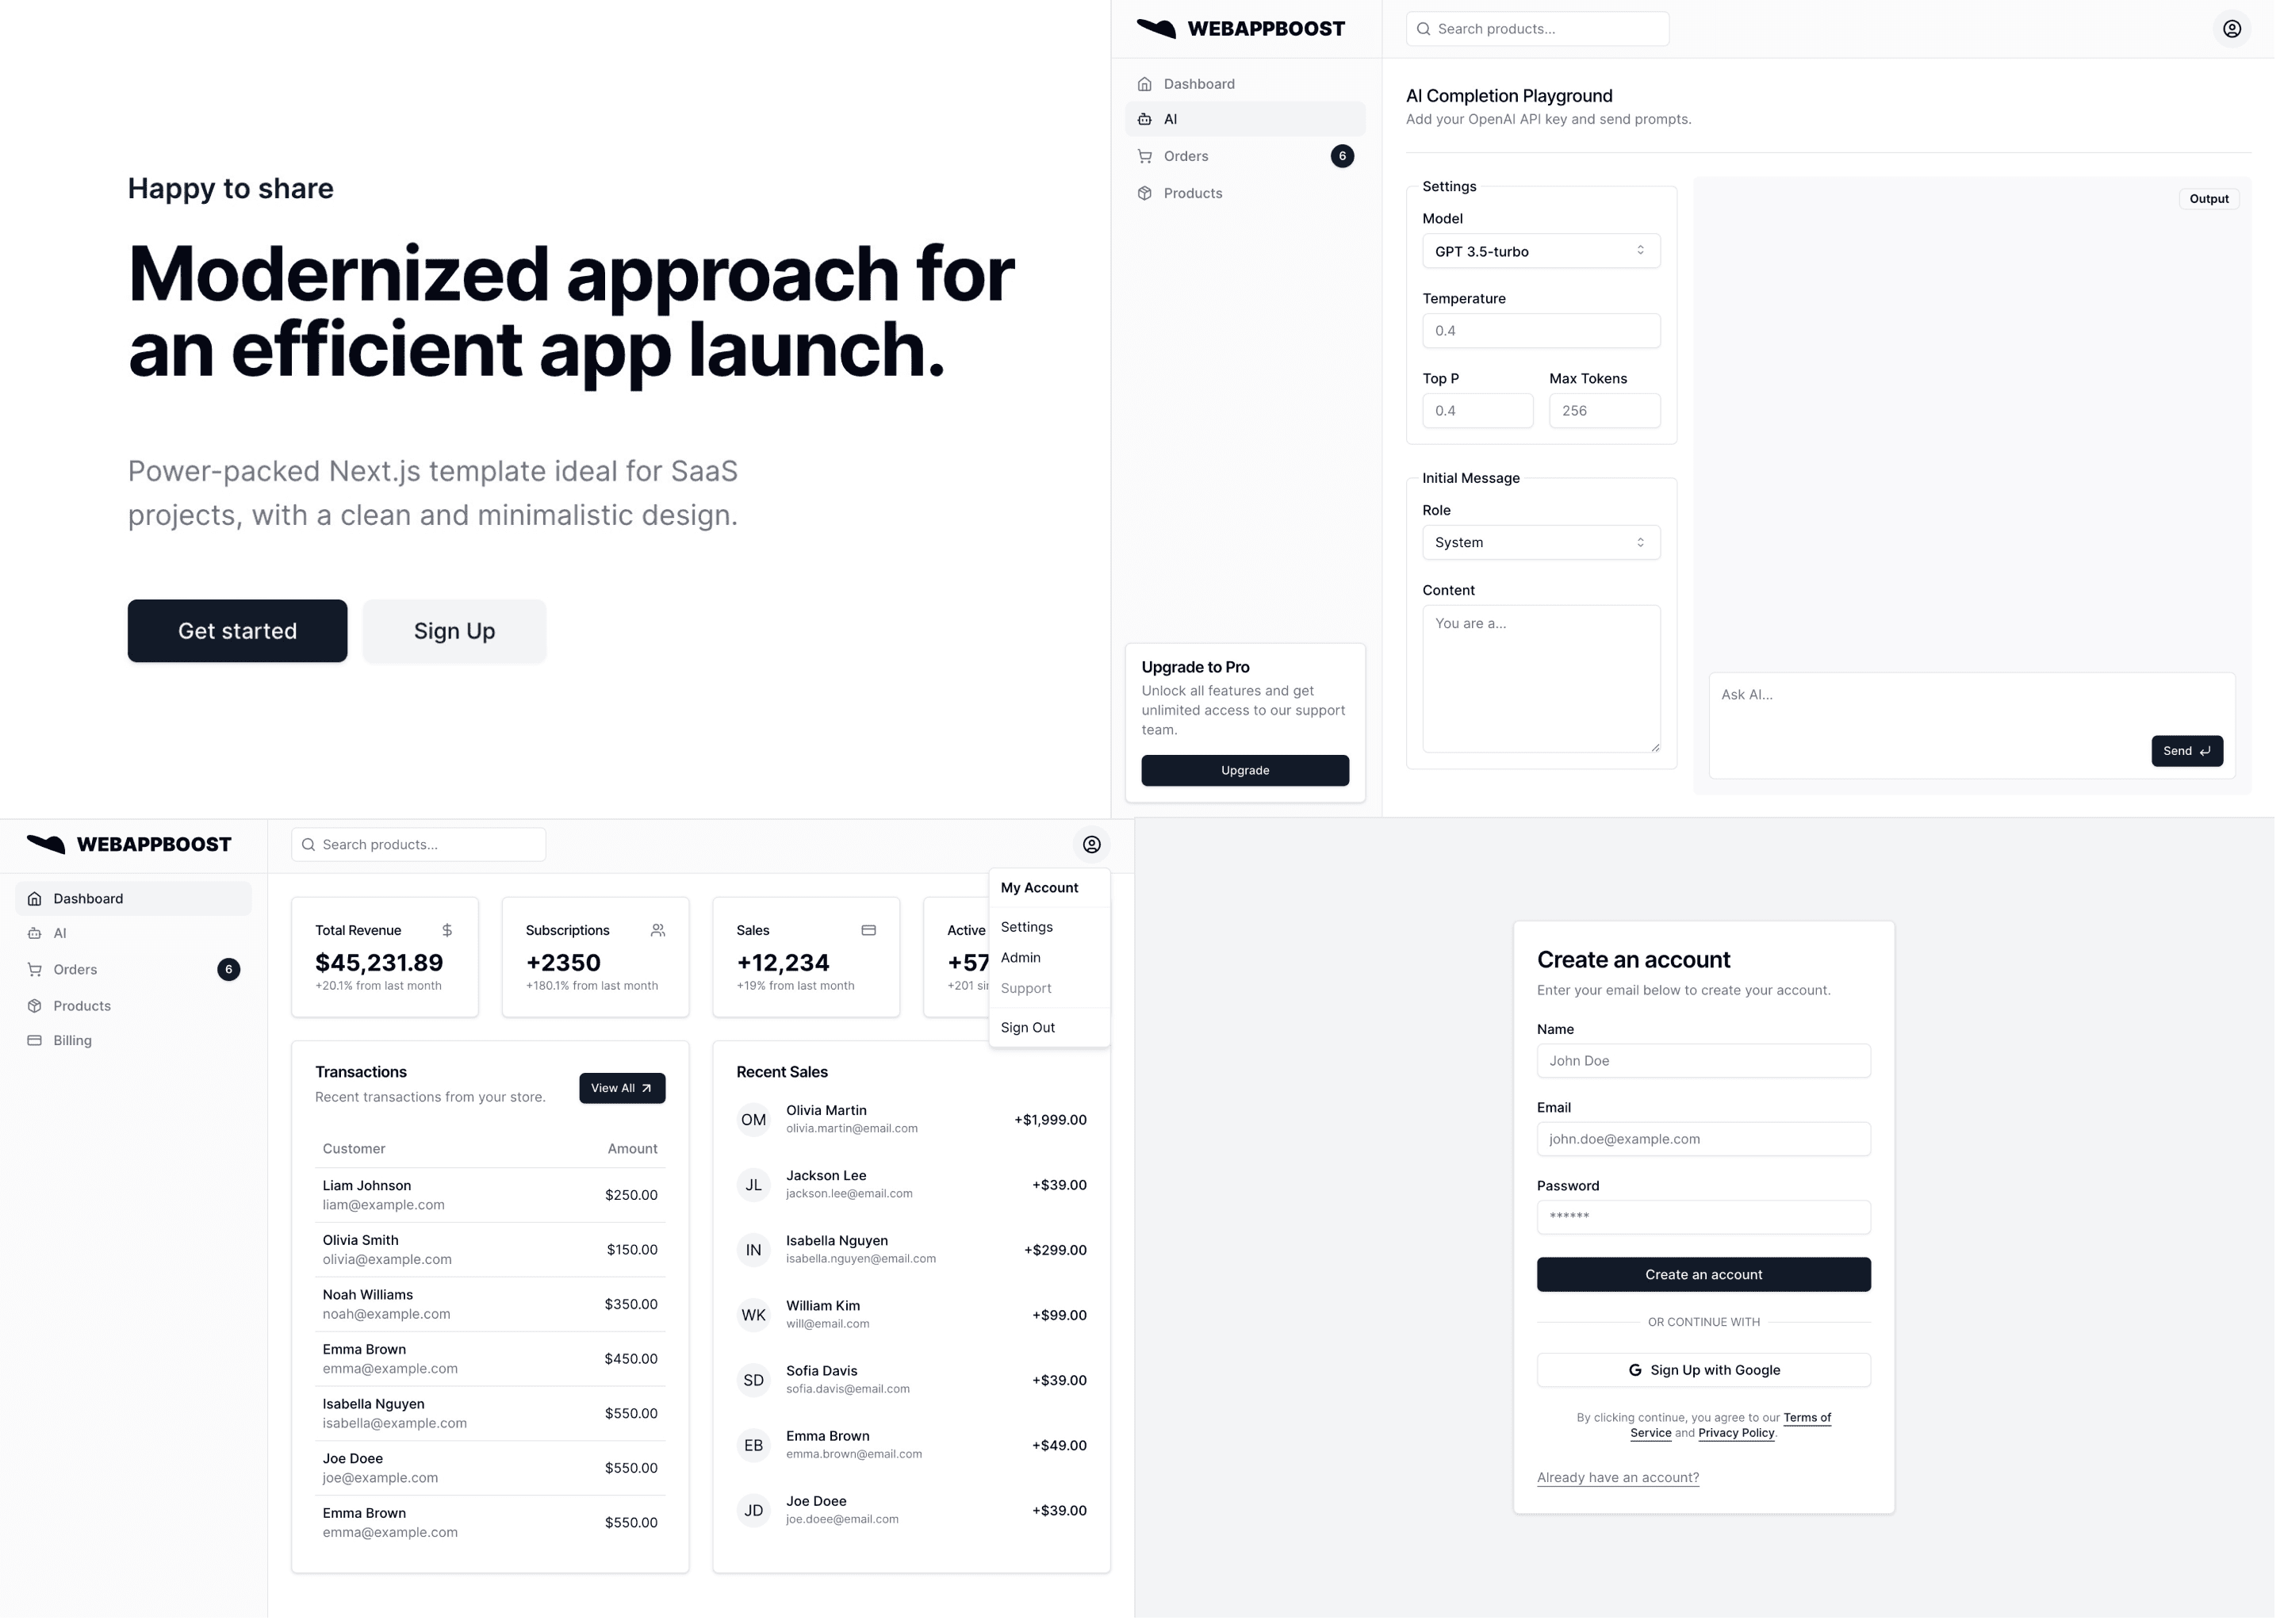2284x1624 pixels.
Task: Click the Name input field
Action: [1704, 1060]
